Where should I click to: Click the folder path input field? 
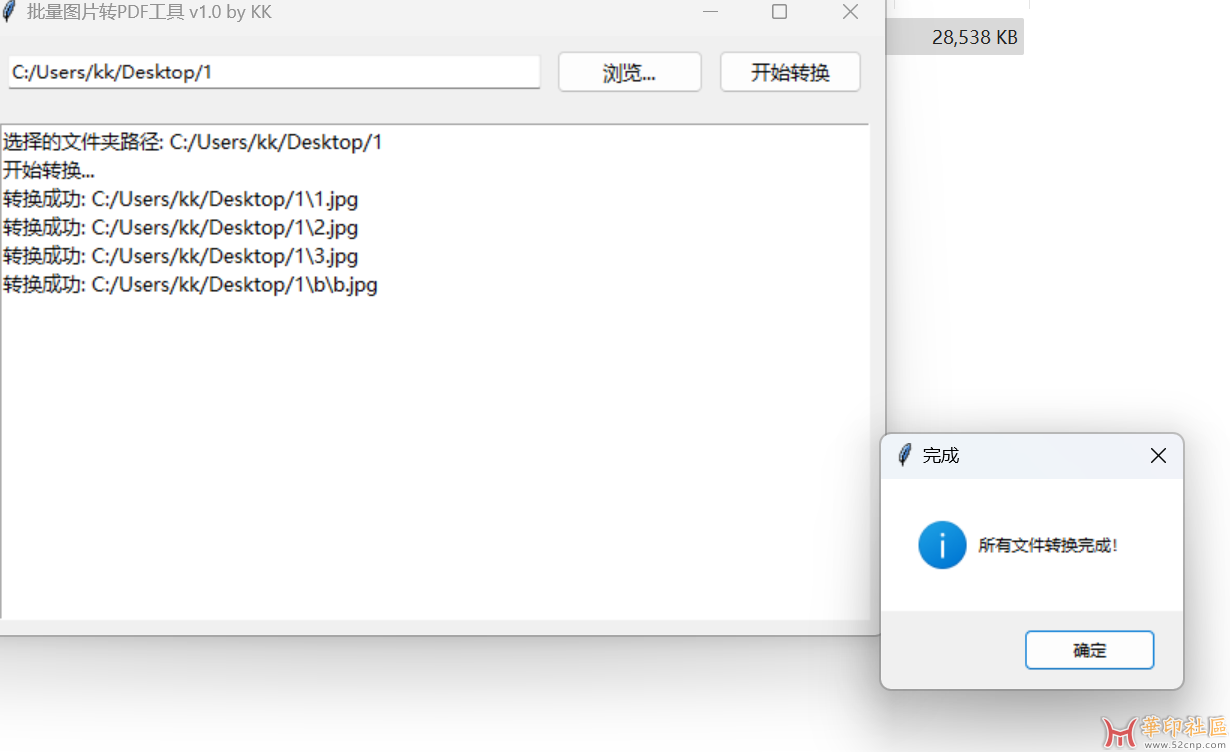pos(274,72)
